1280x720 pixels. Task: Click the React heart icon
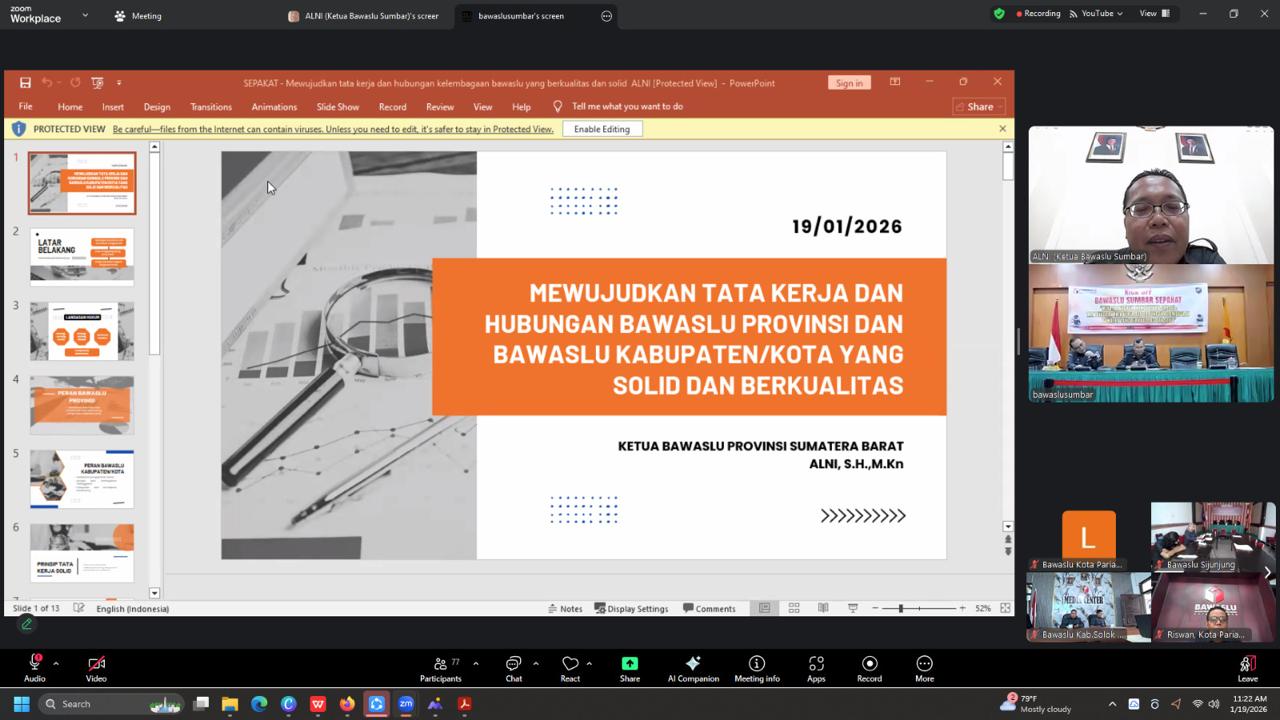point(570,663)
